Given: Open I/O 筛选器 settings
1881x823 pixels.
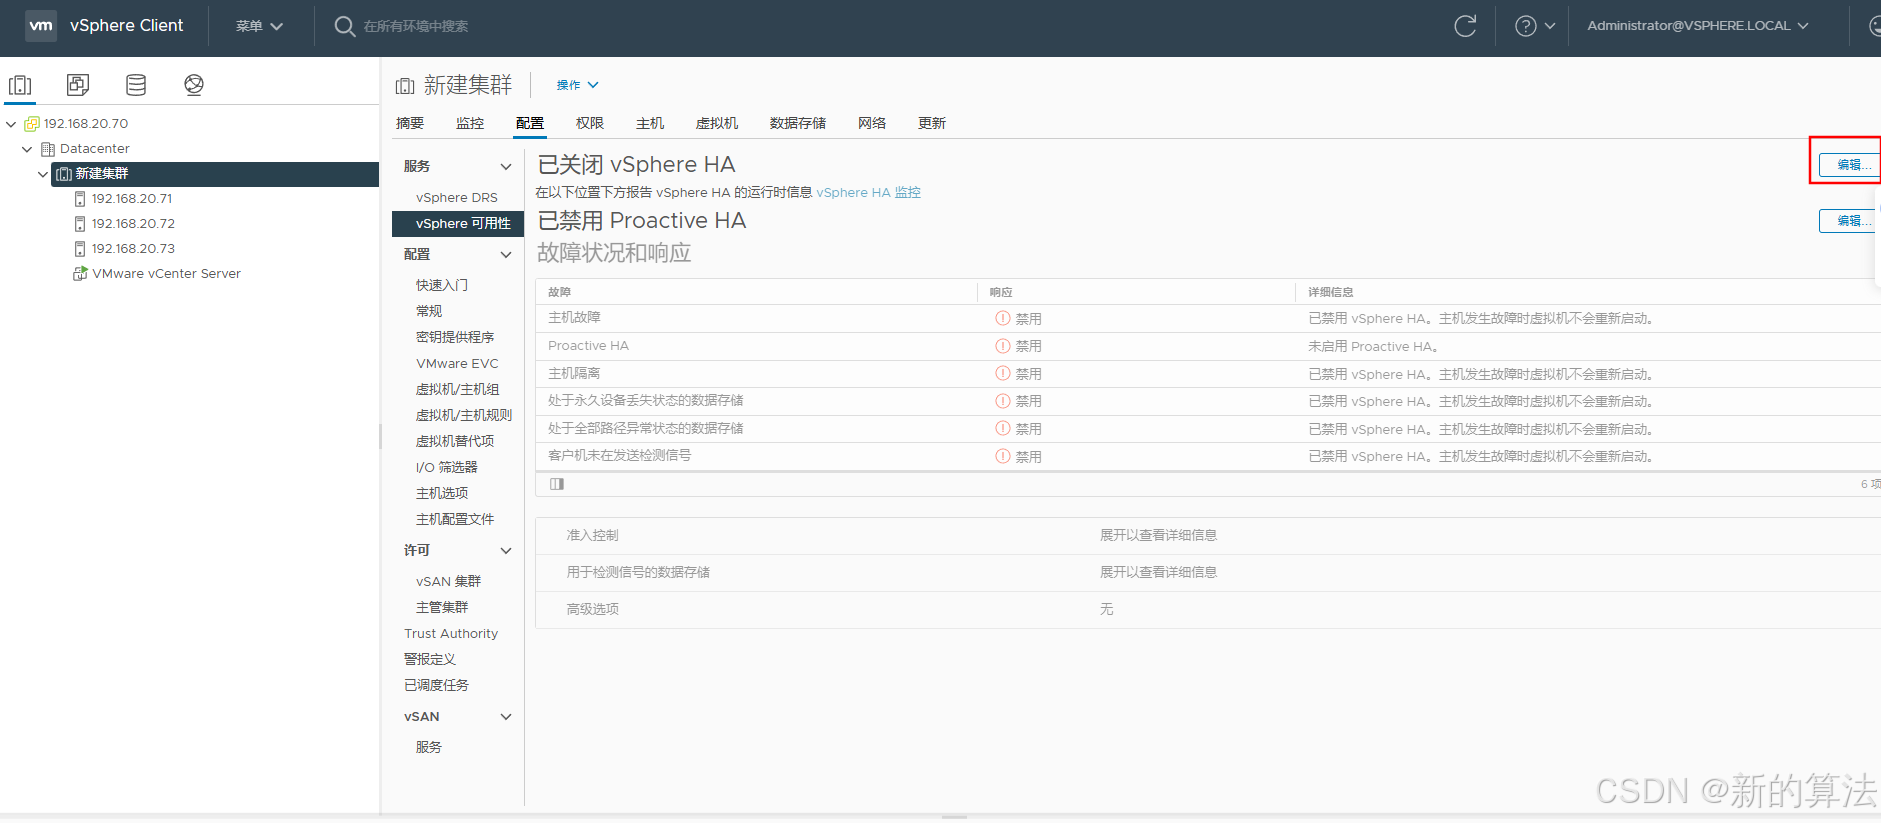Looking at the screenshot, I should (447, 468).
